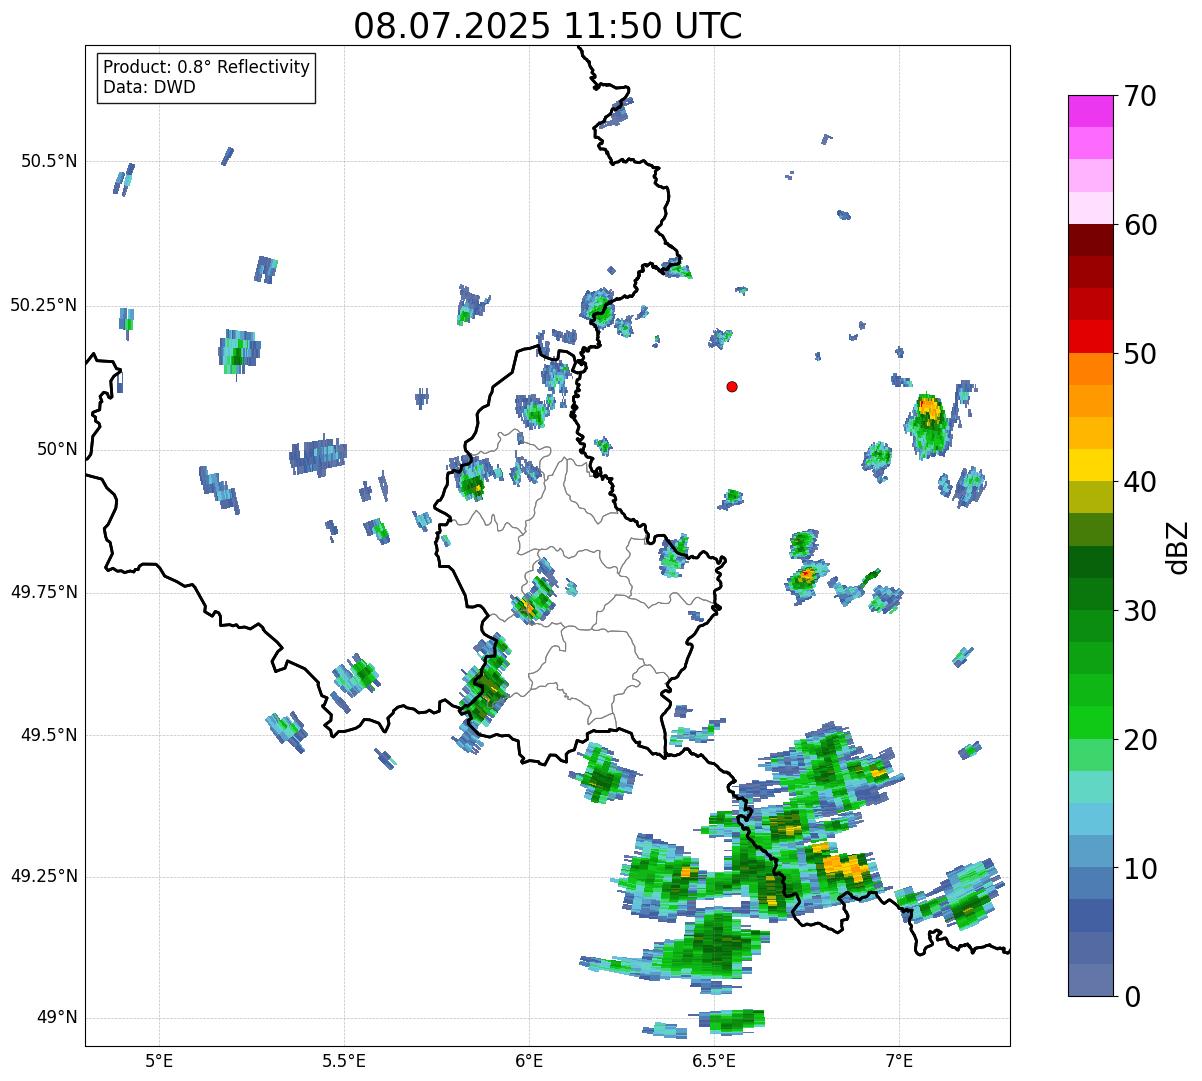The height and width of the screenshot is (1081, 1202).
Task: Click the colorbar tick label 10
Action: click(x=1140, y=868)
